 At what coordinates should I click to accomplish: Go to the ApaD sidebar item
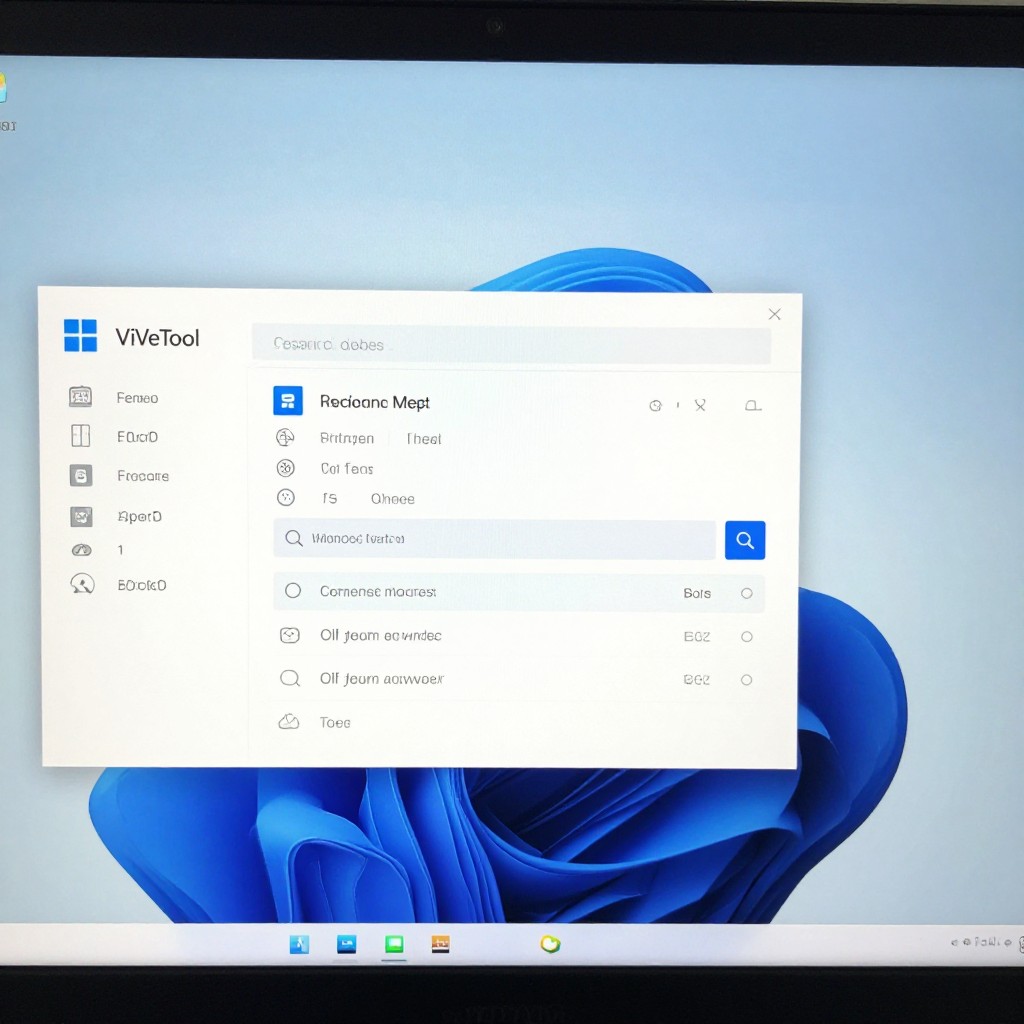click(x=139, y=517)
